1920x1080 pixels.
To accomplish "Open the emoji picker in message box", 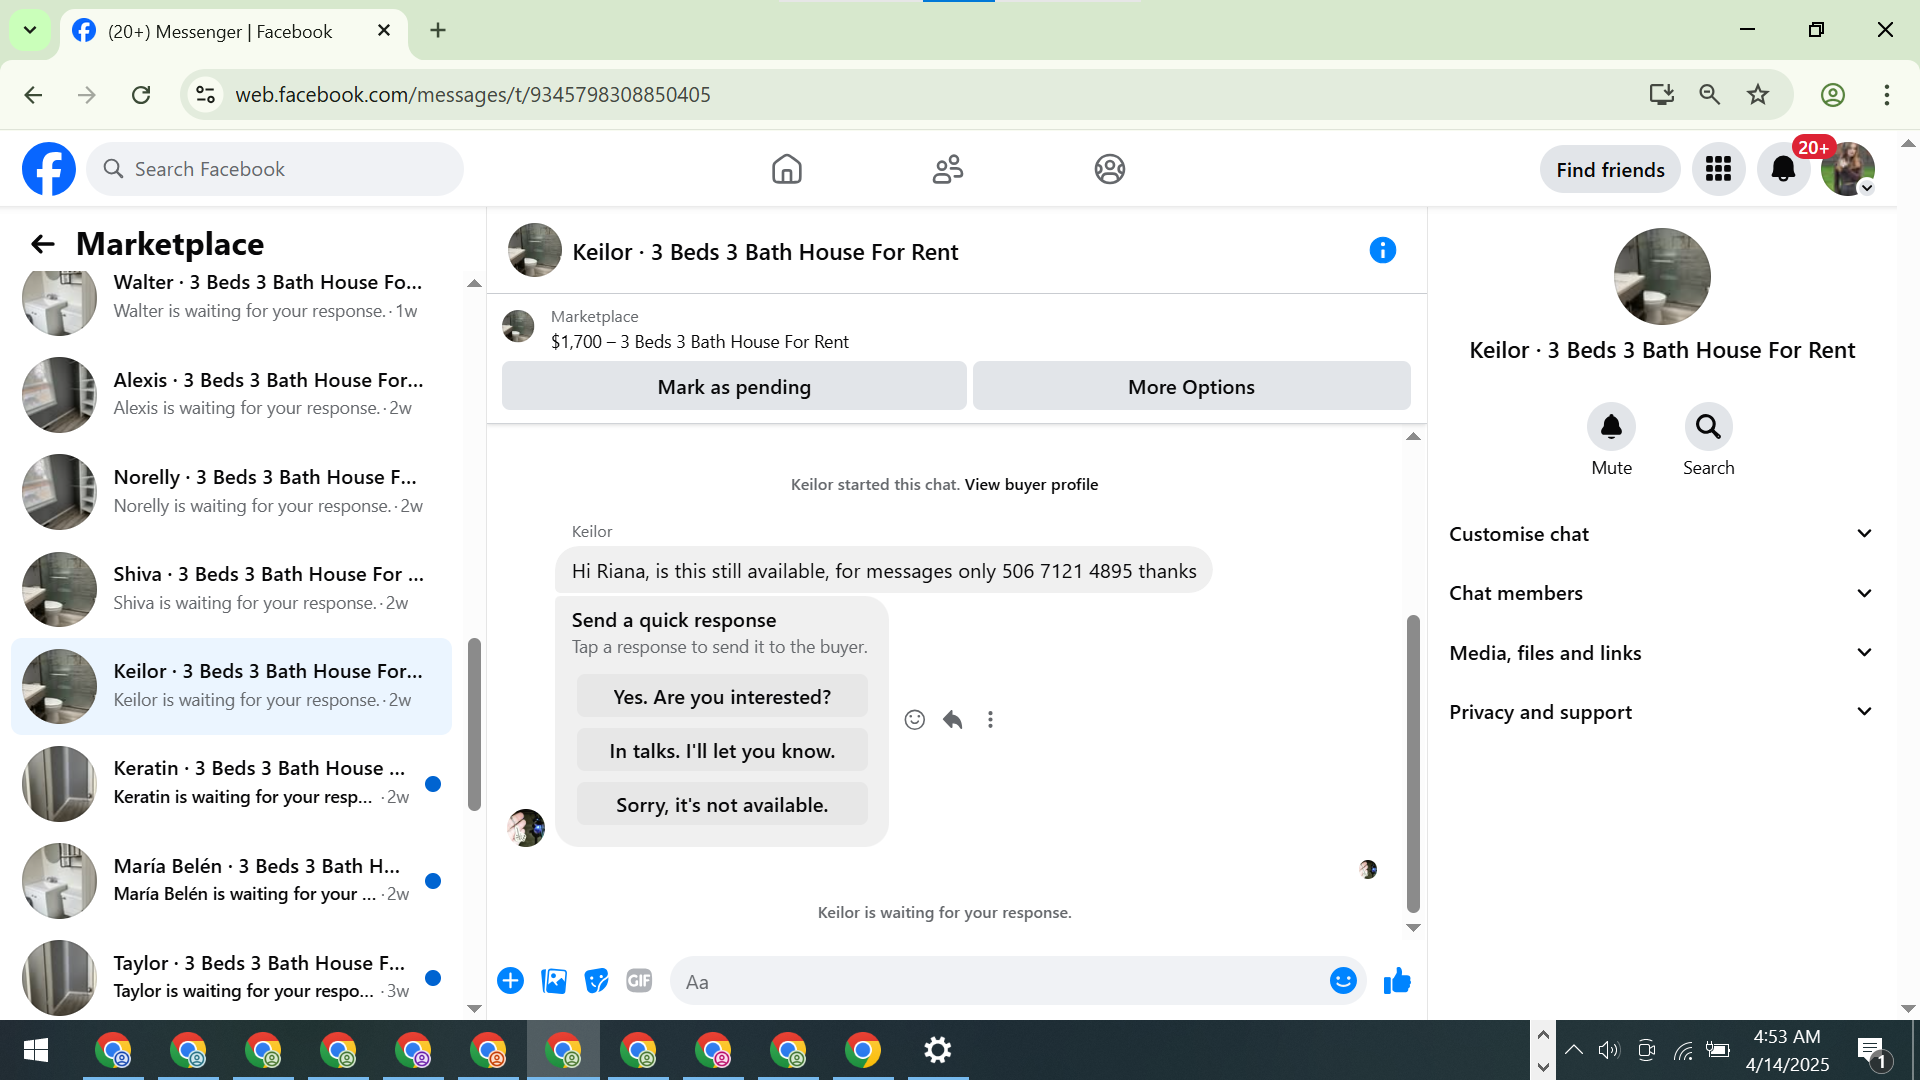I will [x=1342, y=981].
